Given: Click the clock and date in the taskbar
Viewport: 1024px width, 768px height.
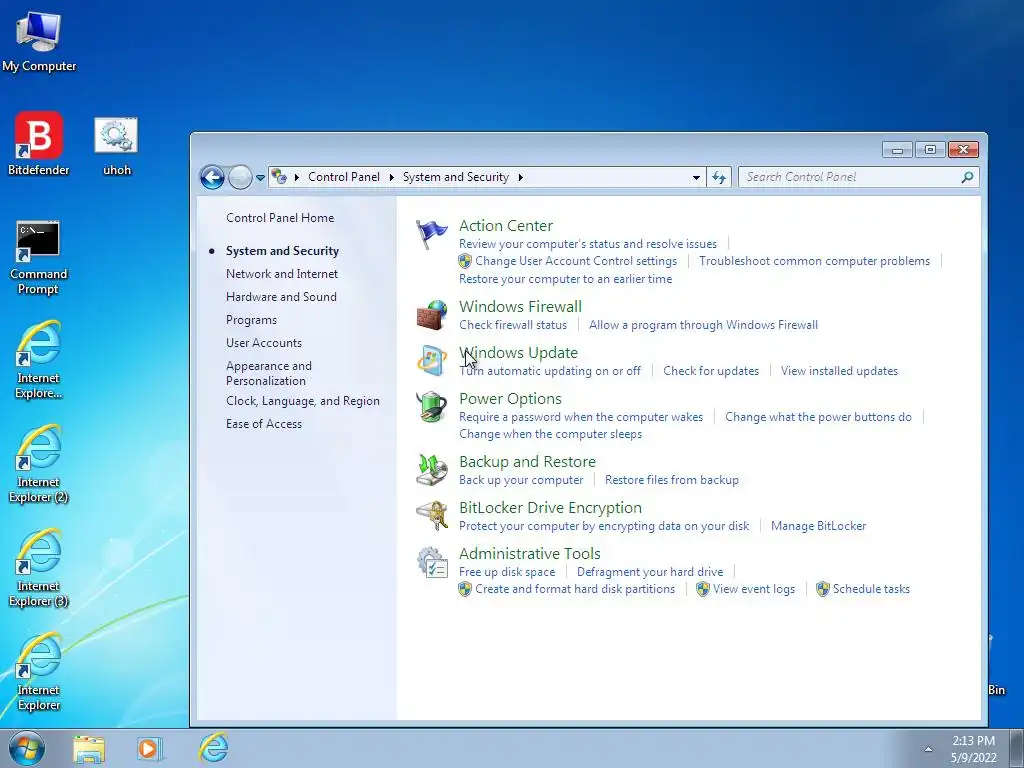Looking at the screenshot, I should point(974,749).
